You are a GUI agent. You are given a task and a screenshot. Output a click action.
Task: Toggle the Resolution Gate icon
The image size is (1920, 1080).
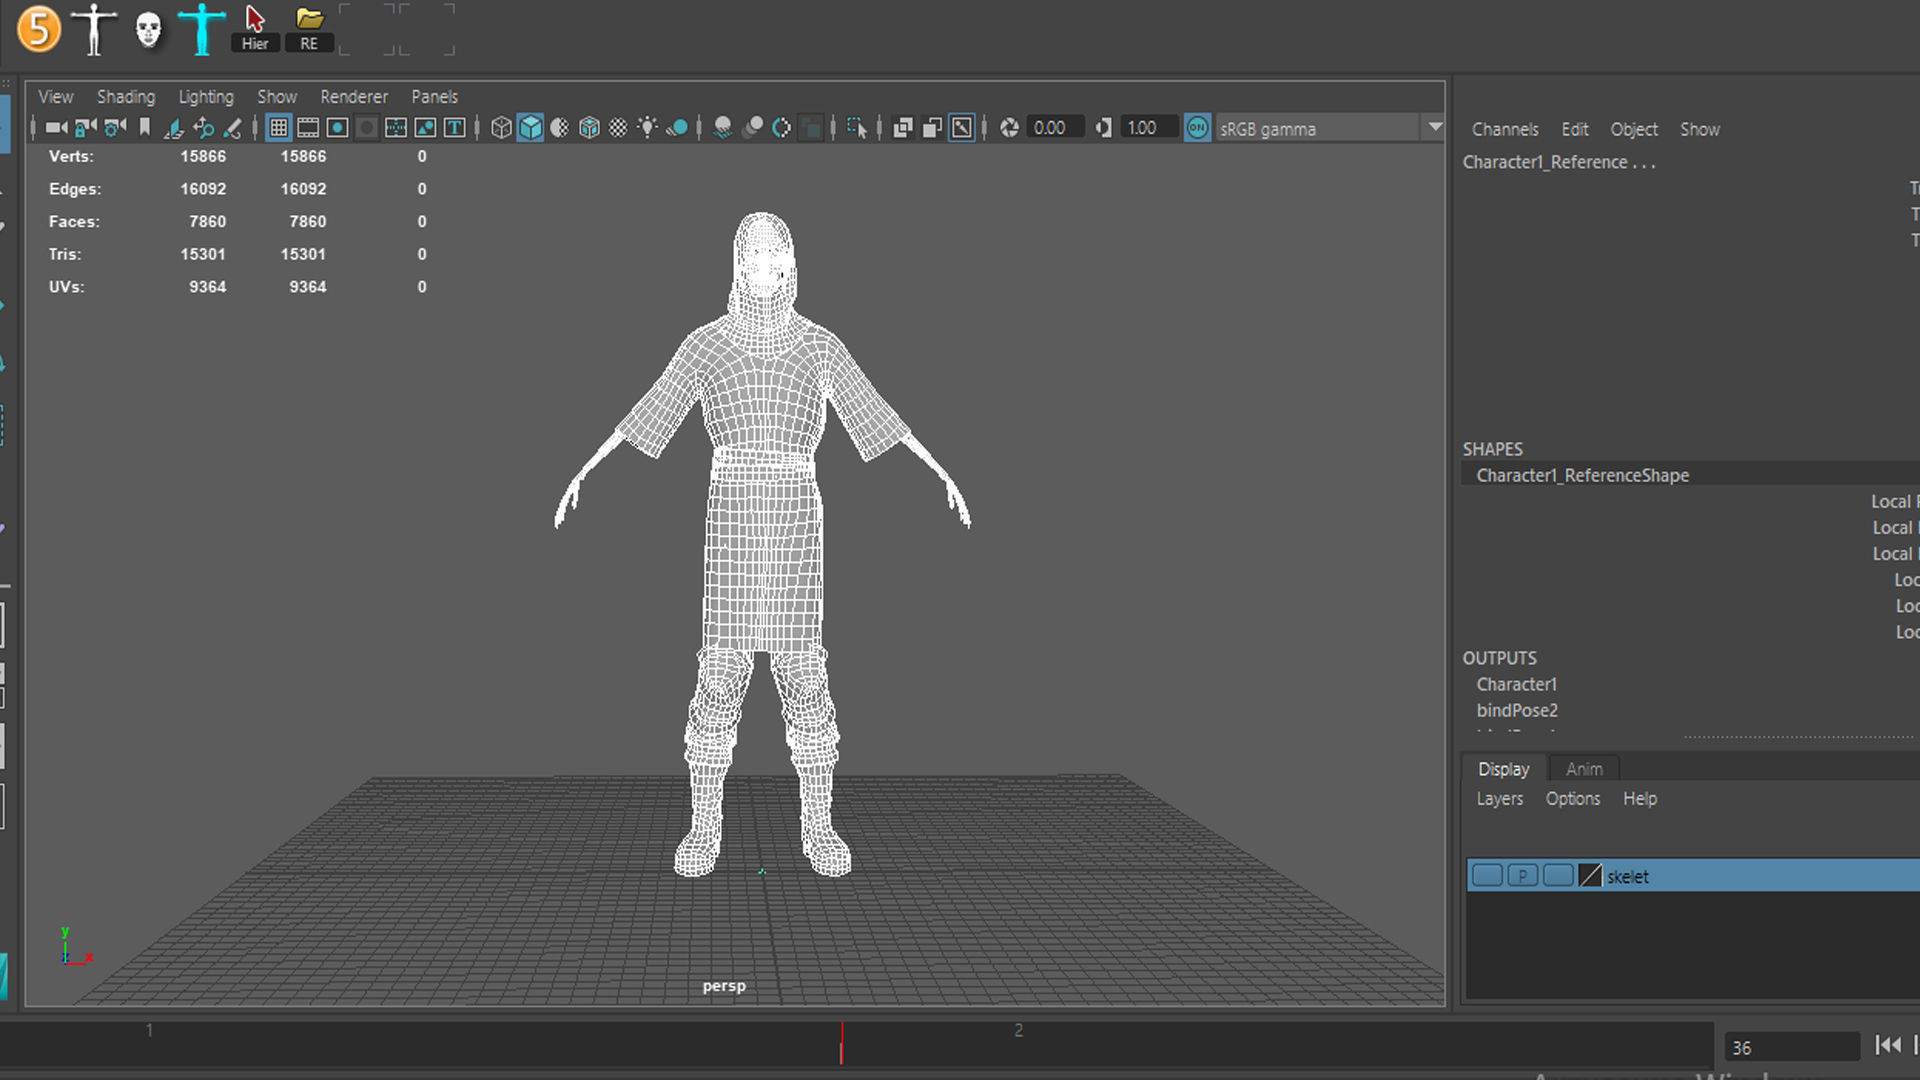pos(338,128)
